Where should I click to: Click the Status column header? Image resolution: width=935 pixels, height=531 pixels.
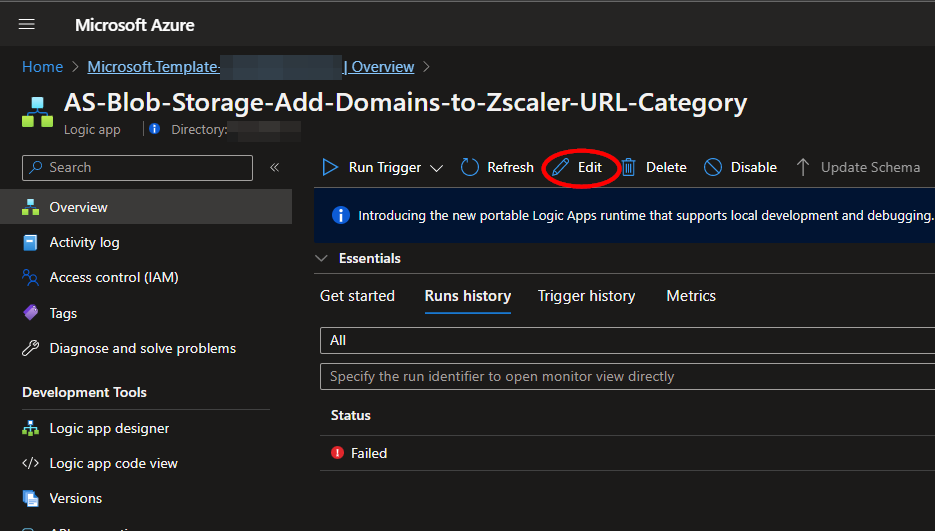point(351,415)
